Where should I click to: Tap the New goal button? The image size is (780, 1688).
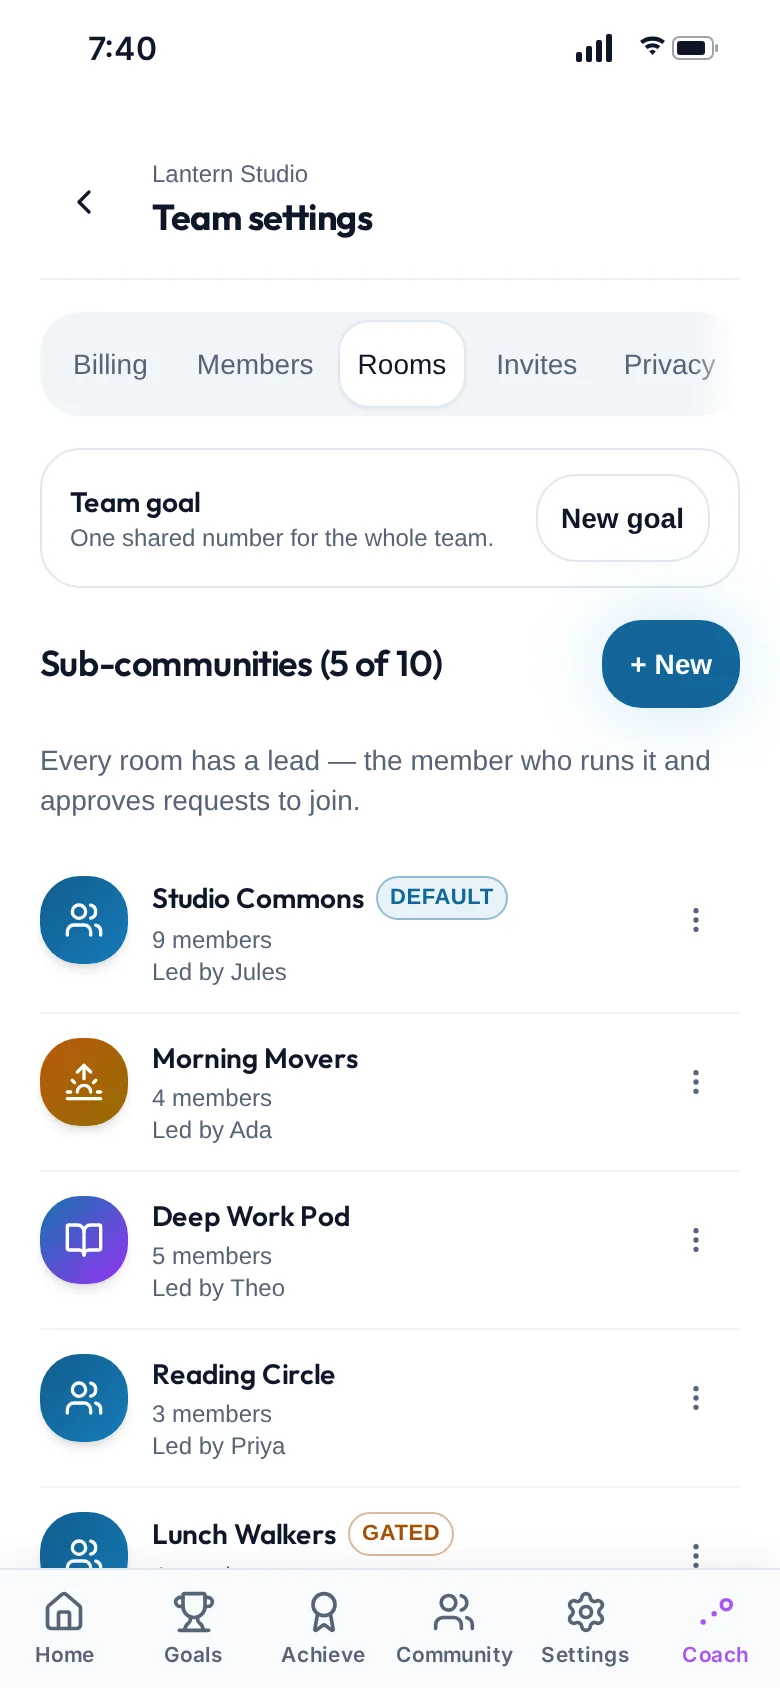[622, 518]
